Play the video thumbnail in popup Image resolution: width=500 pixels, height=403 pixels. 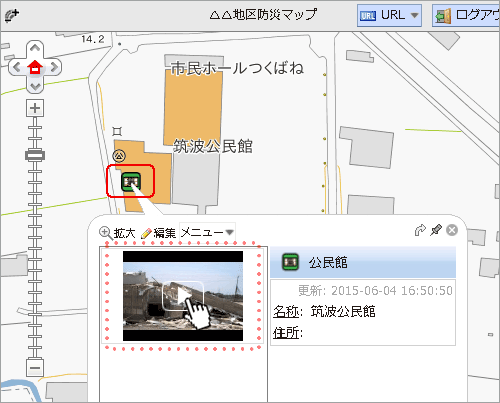point(183,296)
